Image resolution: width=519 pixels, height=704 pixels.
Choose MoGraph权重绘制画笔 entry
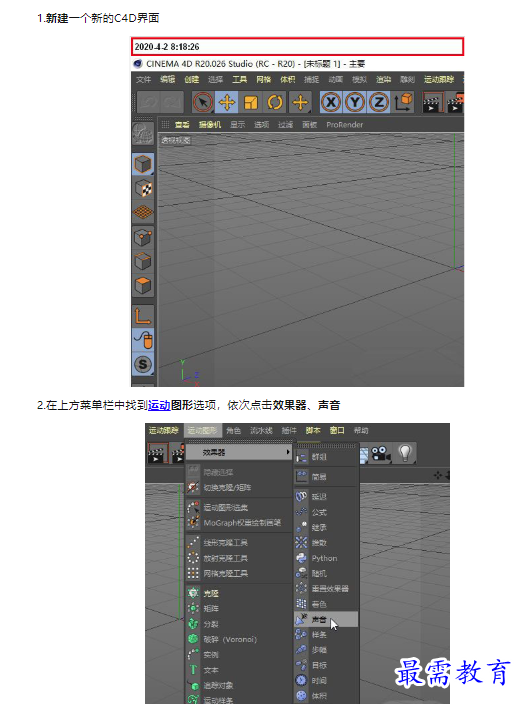tap(239, 523)
